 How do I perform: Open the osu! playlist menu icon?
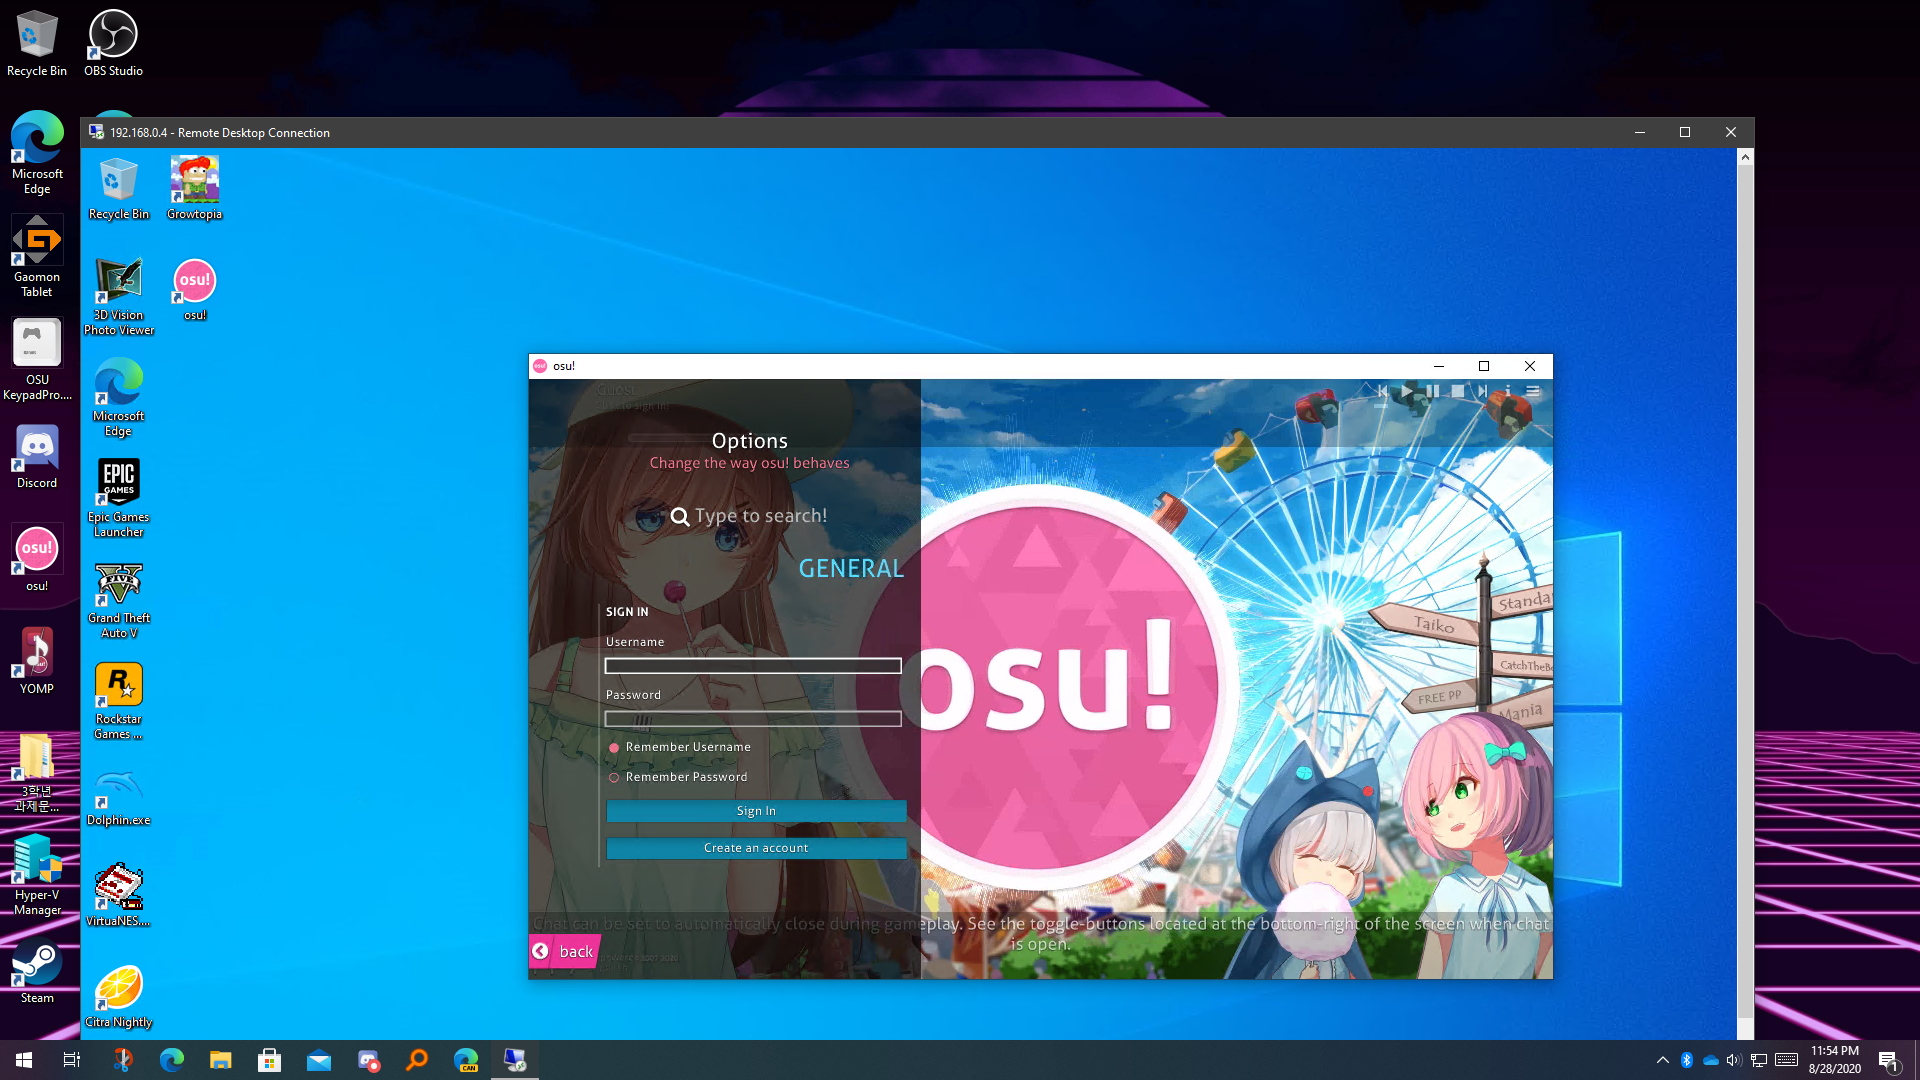[1532, 391]
